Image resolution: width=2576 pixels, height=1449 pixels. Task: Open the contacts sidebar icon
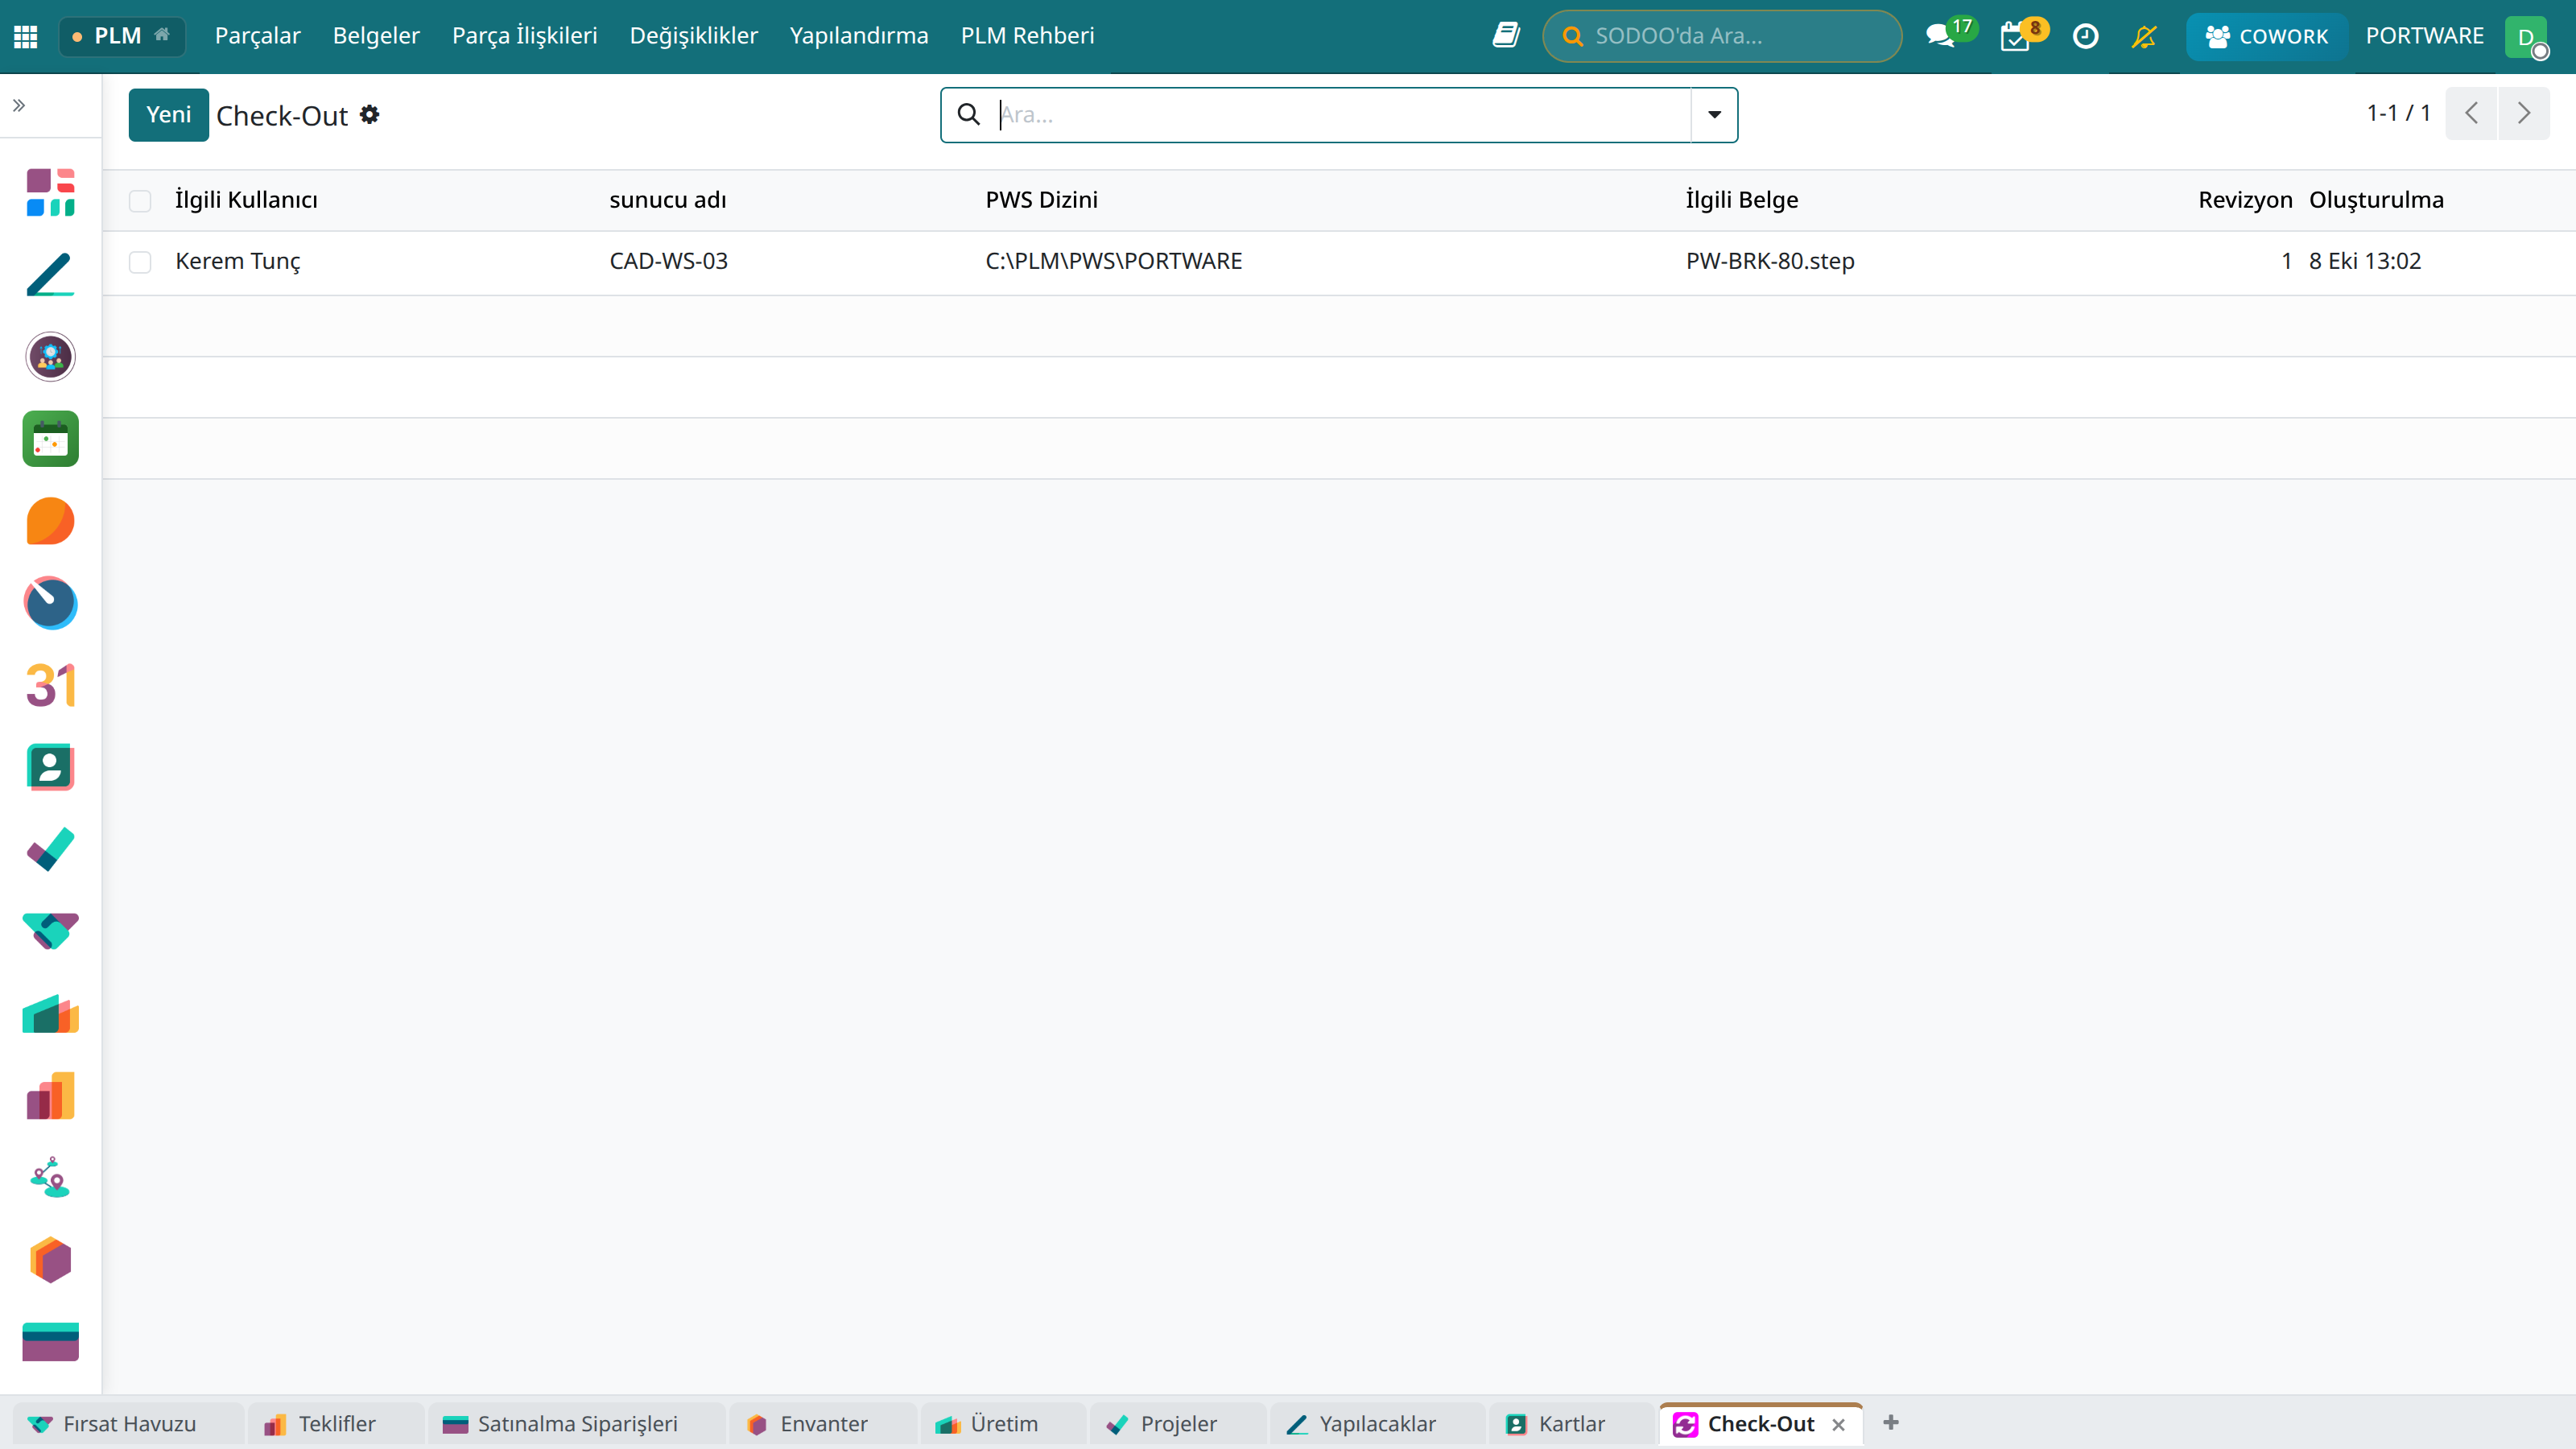point(50,767)
